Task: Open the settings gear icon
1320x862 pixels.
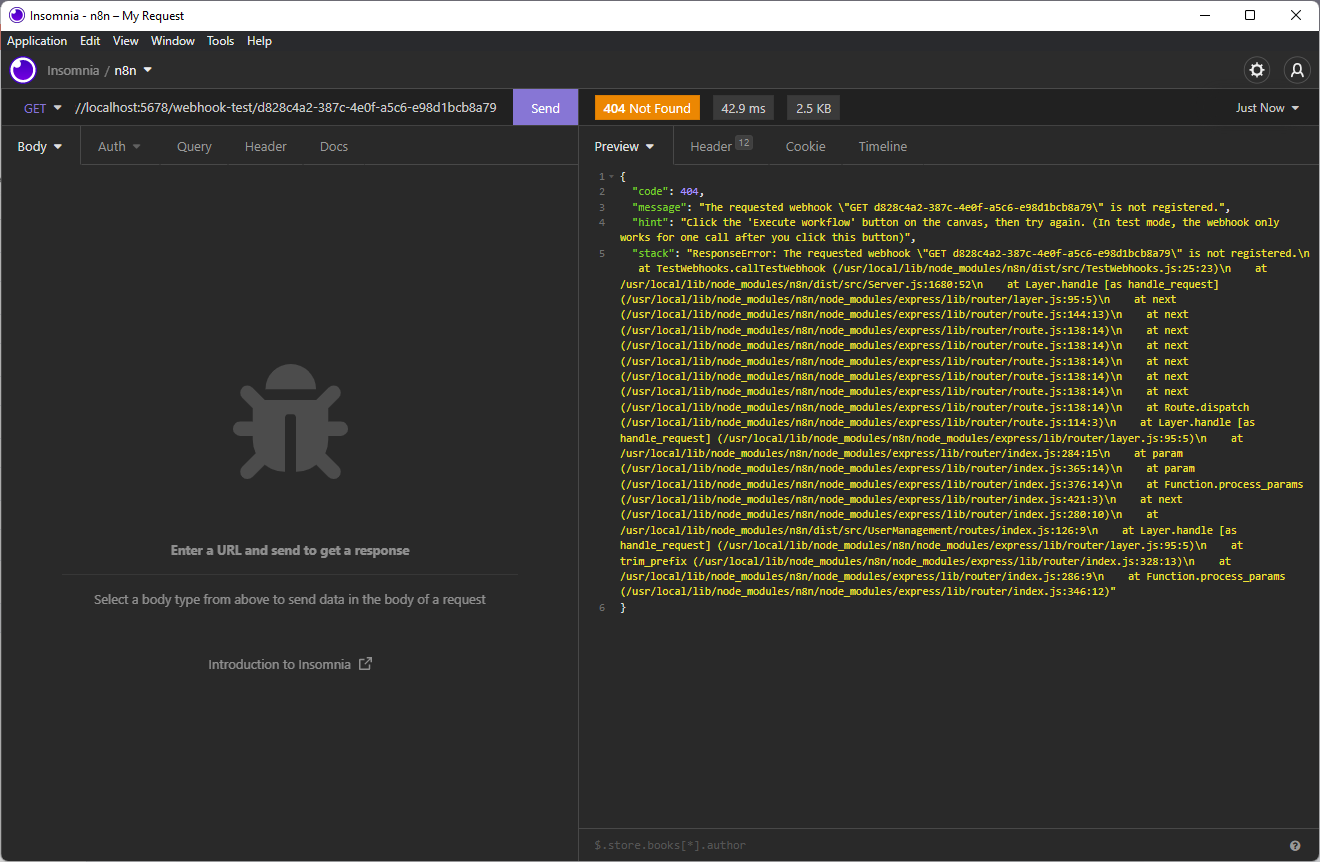Action: [x=1257, y=70]
